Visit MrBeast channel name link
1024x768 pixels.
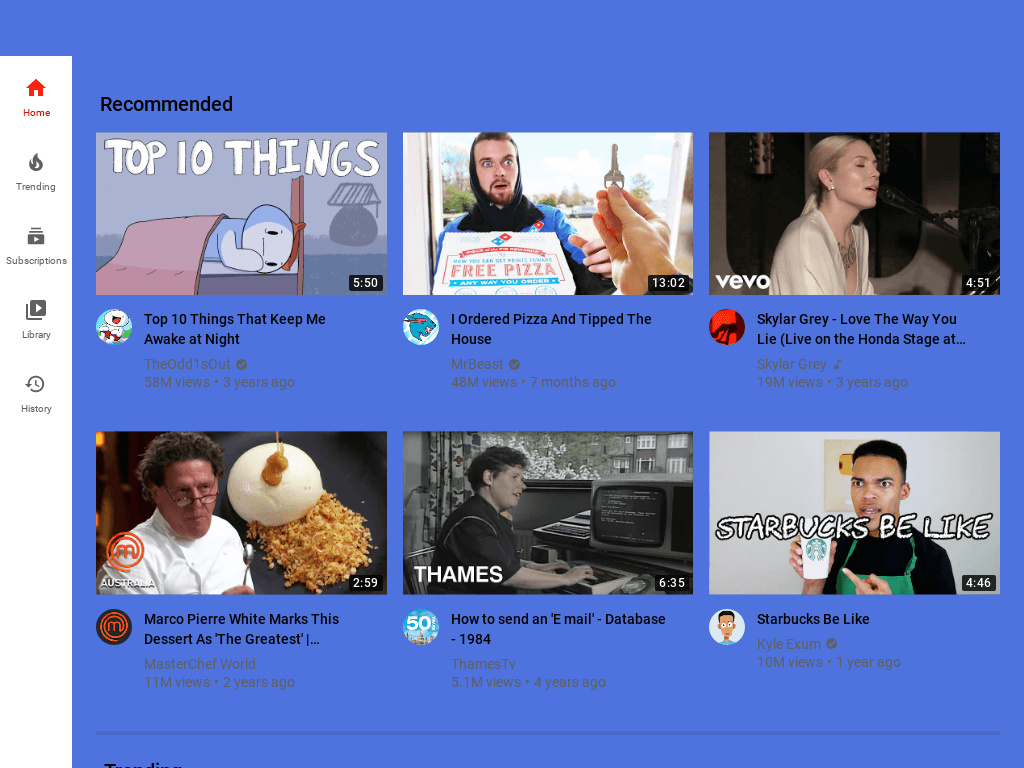click(477, 364)
